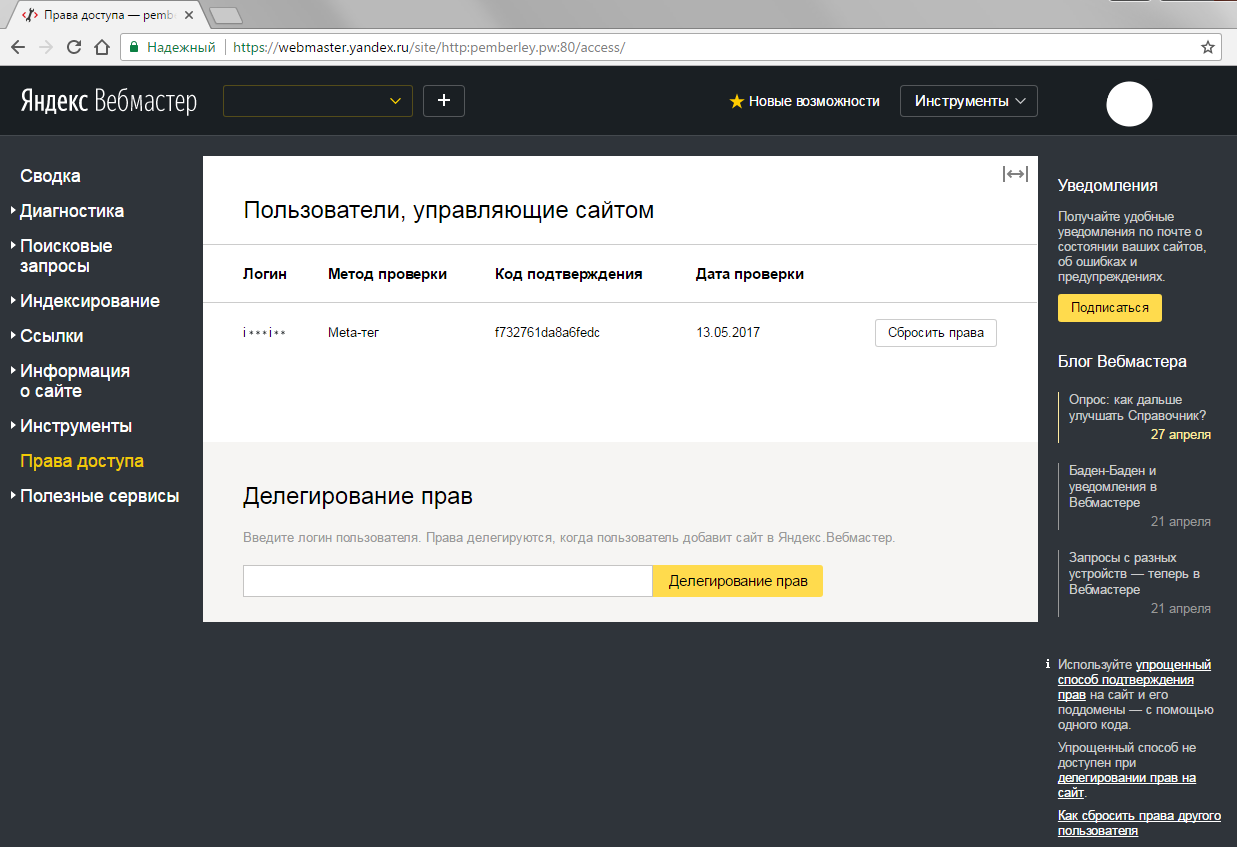Image resolution: width=1237 pixels, height=847 pixels.
Task: Click Сбросить права button
Action: pyautogui.click(x=936, y=333)
